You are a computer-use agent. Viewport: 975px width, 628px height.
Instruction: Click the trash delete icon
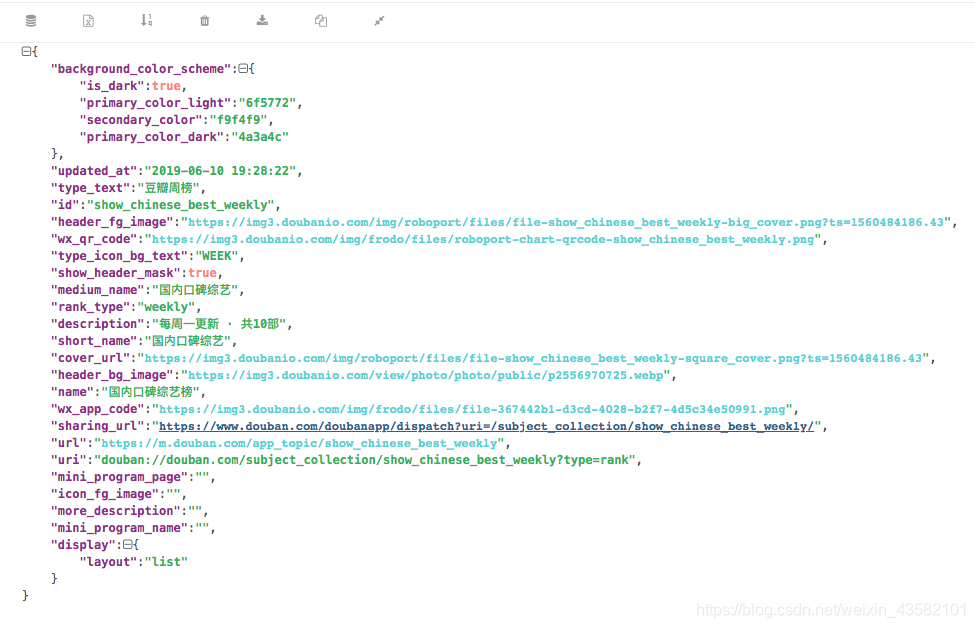pos(205,21)
